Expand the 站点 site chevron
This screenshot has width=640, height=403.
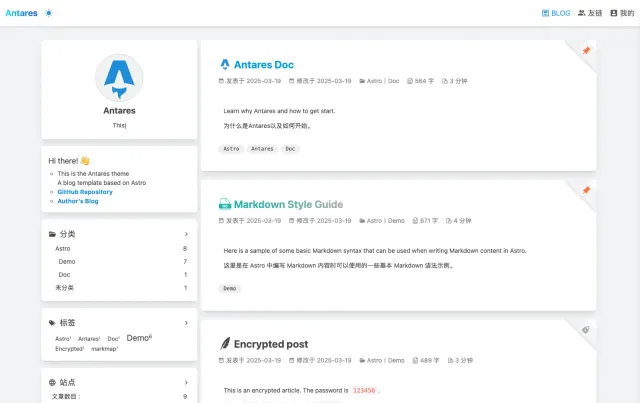(x=186, y=383)
